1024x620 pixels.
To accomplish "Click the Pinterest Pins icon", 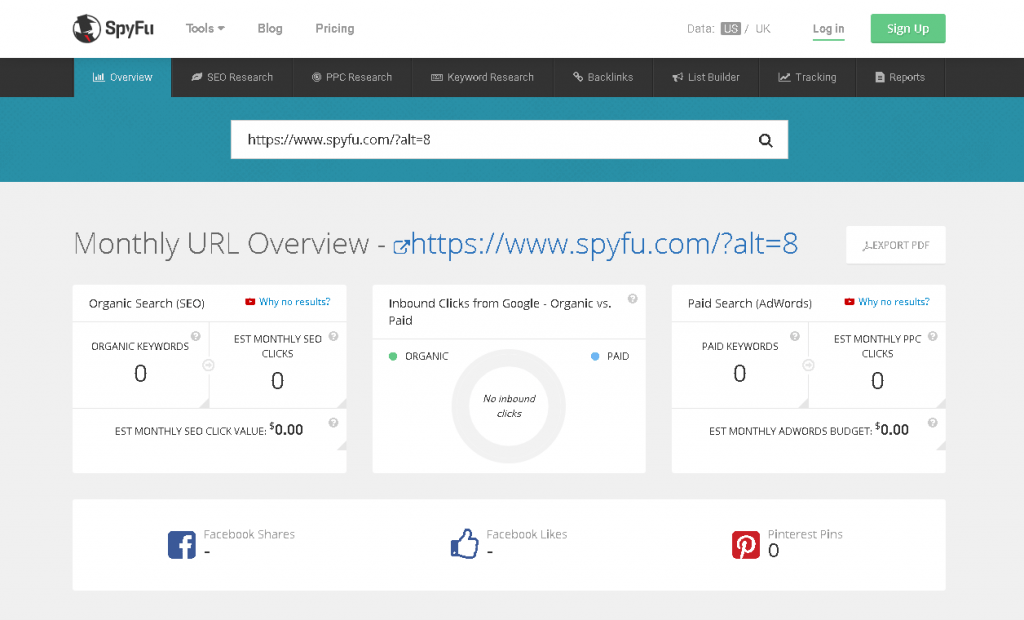I will [746, 544].
